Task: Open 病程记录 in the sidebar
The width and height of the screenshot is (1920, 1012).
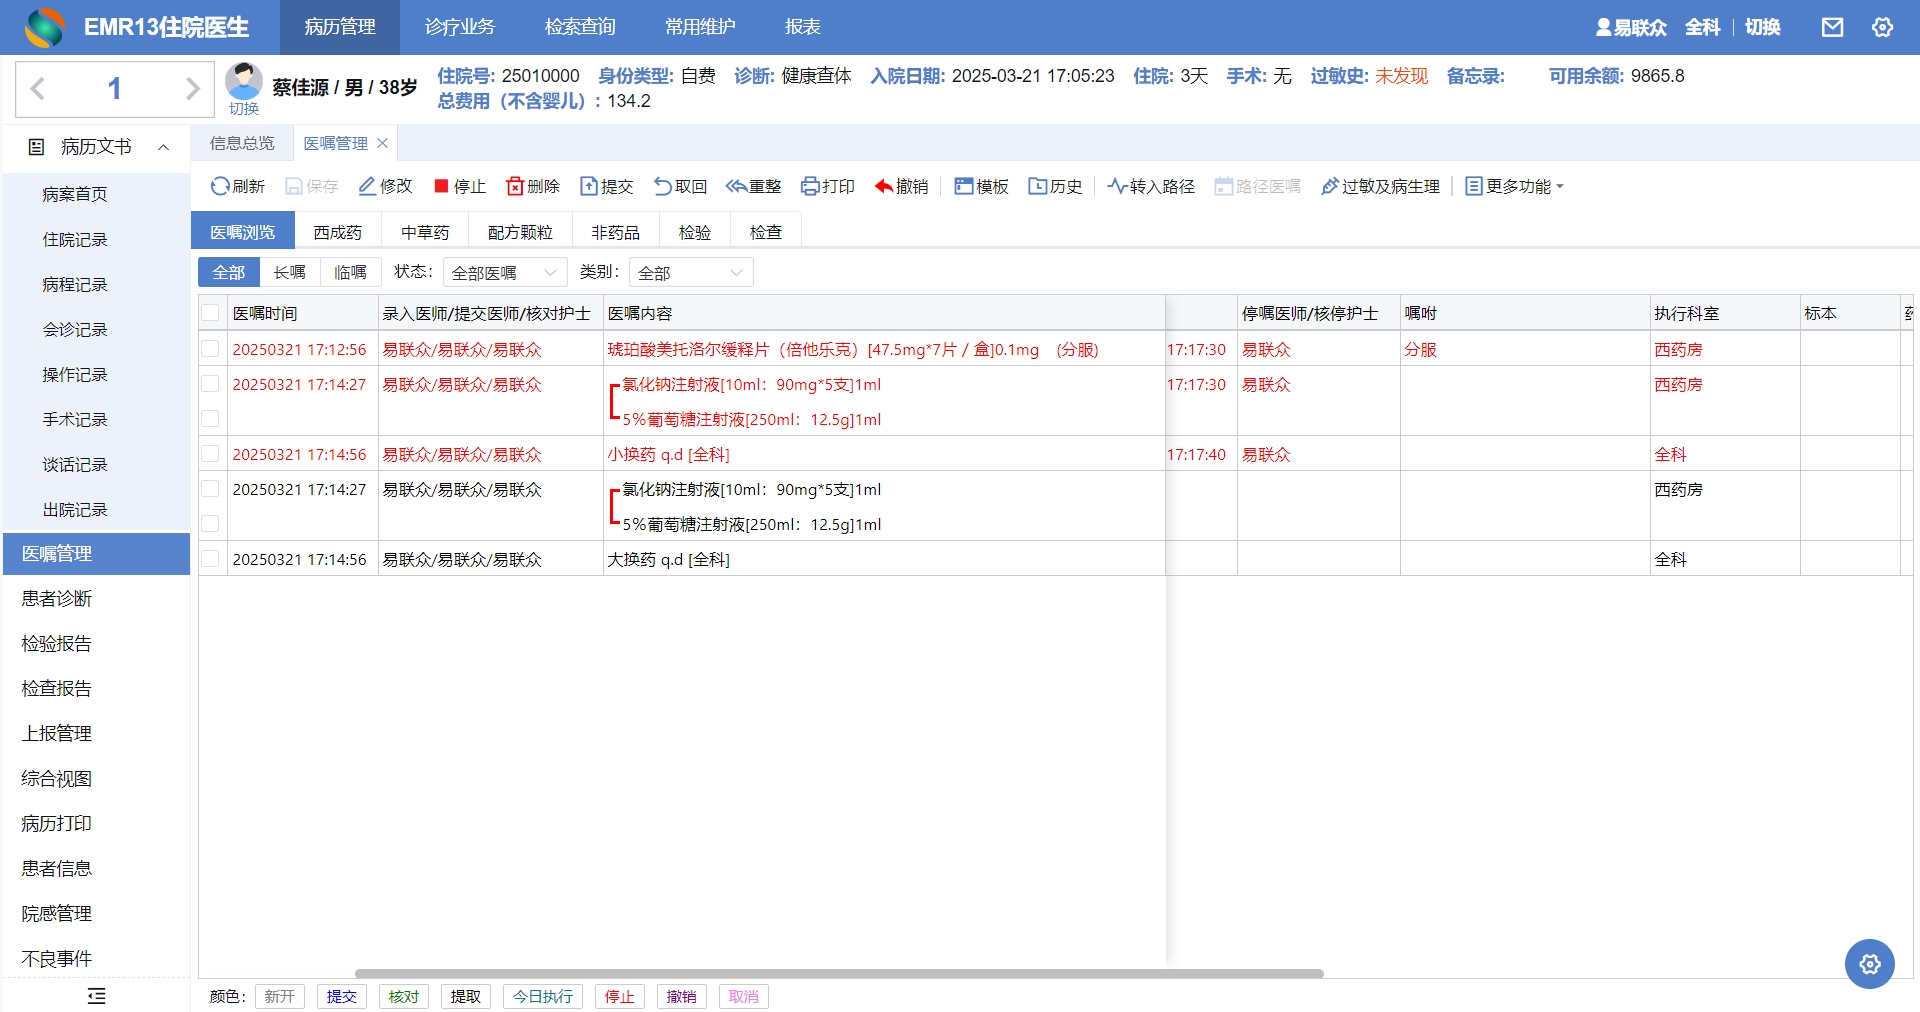Action: pyautogui.click(x=75, y=284)
